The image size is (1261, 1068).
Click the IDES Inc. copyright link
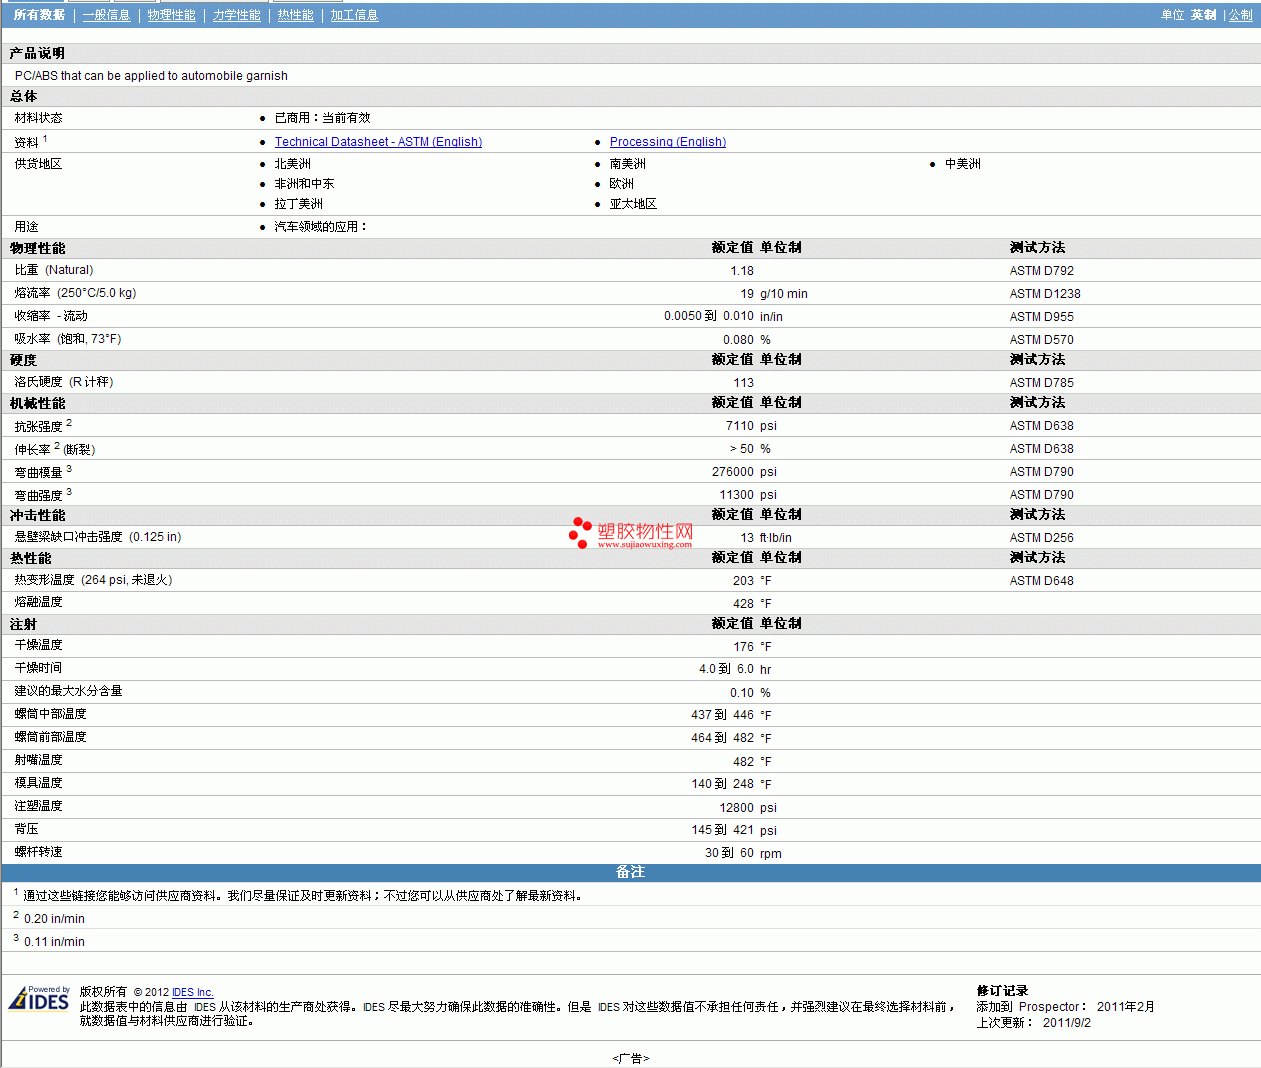coord(192,992)
